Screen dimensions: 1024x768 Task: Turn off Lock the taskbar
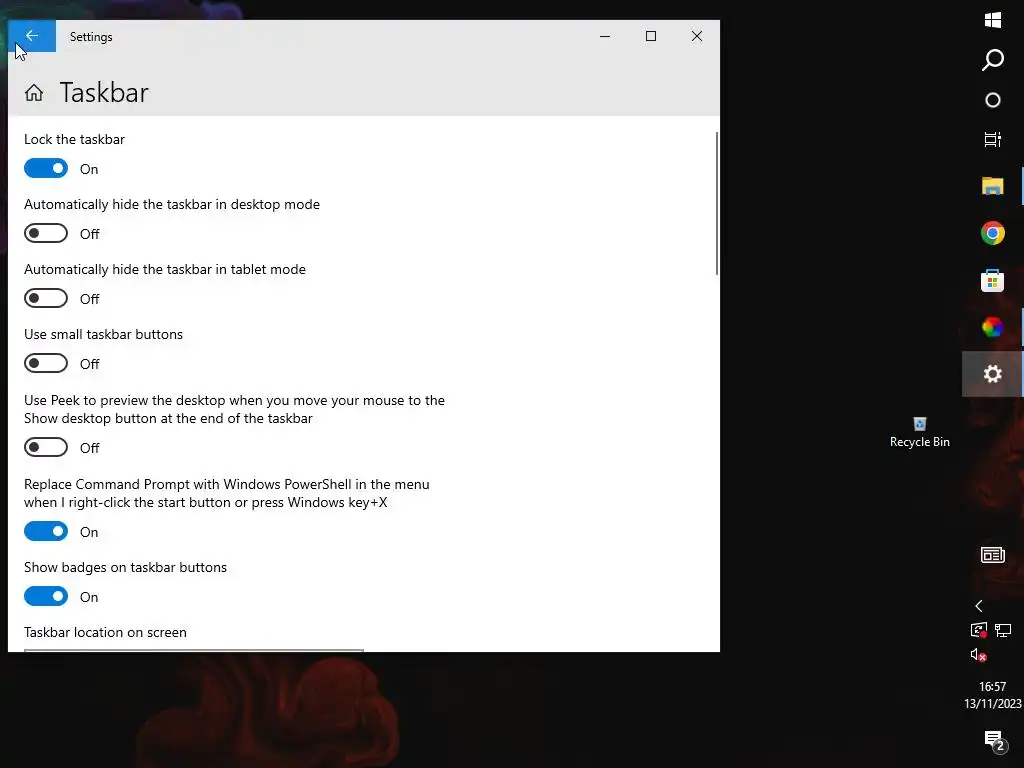[x=46, y=168]
